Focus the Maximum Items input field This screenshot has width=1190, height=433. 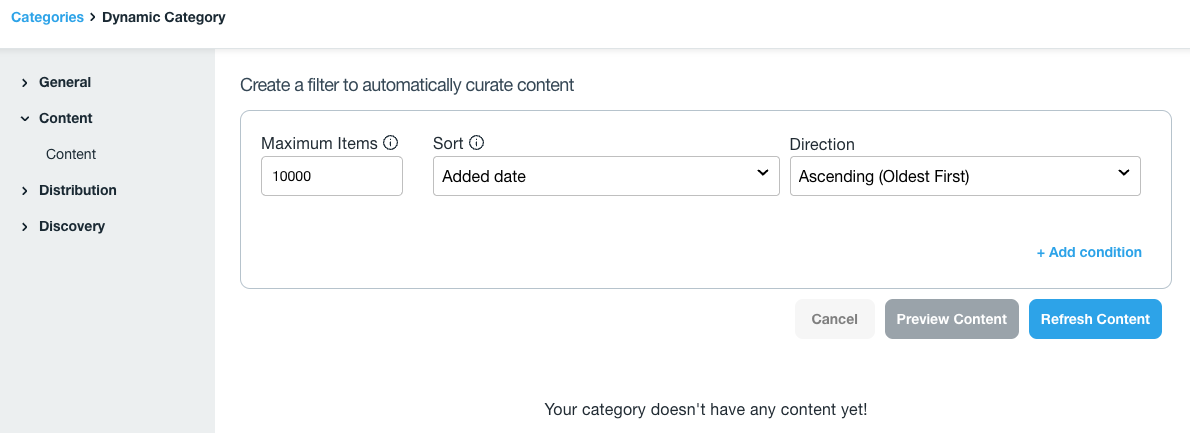[331, 176]
